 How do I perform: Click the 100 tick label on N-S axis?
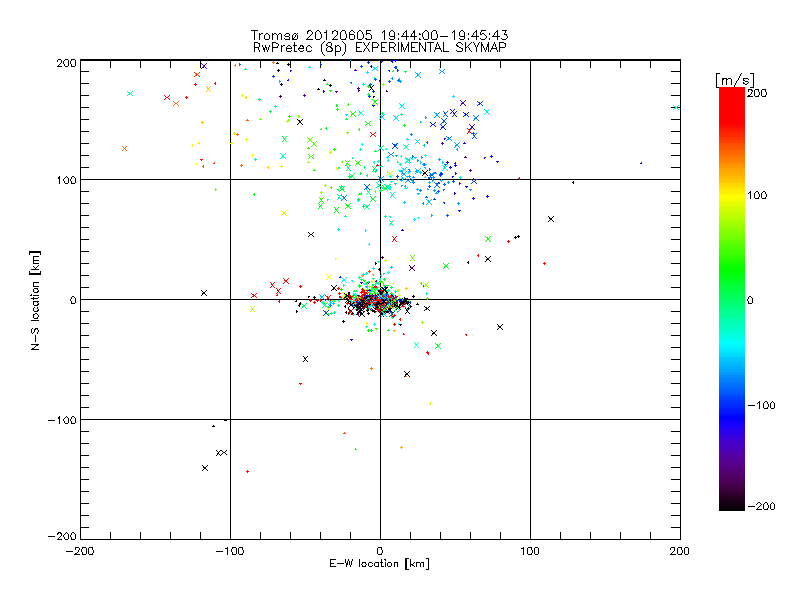point(66,180)
